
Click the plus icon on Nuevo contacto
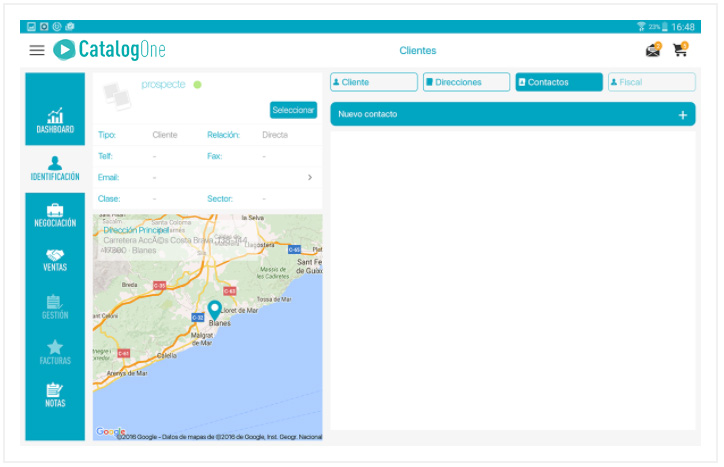683,115
